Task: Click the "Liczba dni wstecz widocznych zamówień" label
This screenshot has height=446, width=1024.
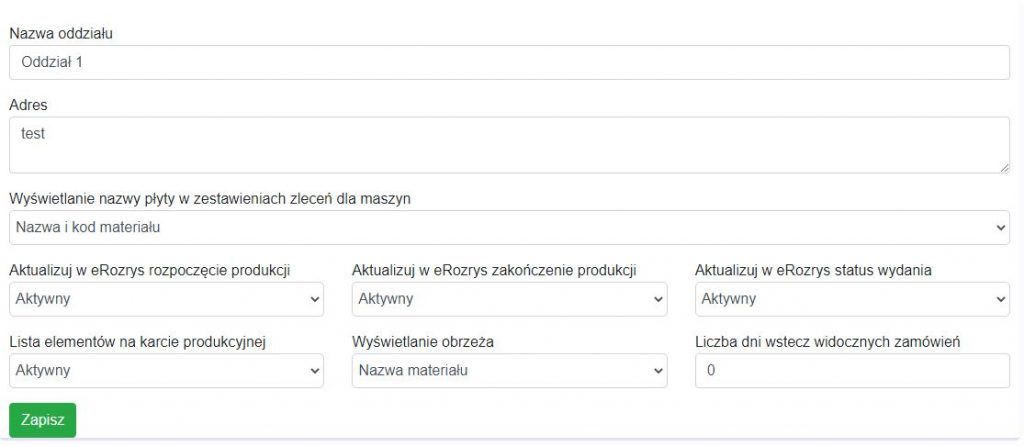Action: (828, 342)
